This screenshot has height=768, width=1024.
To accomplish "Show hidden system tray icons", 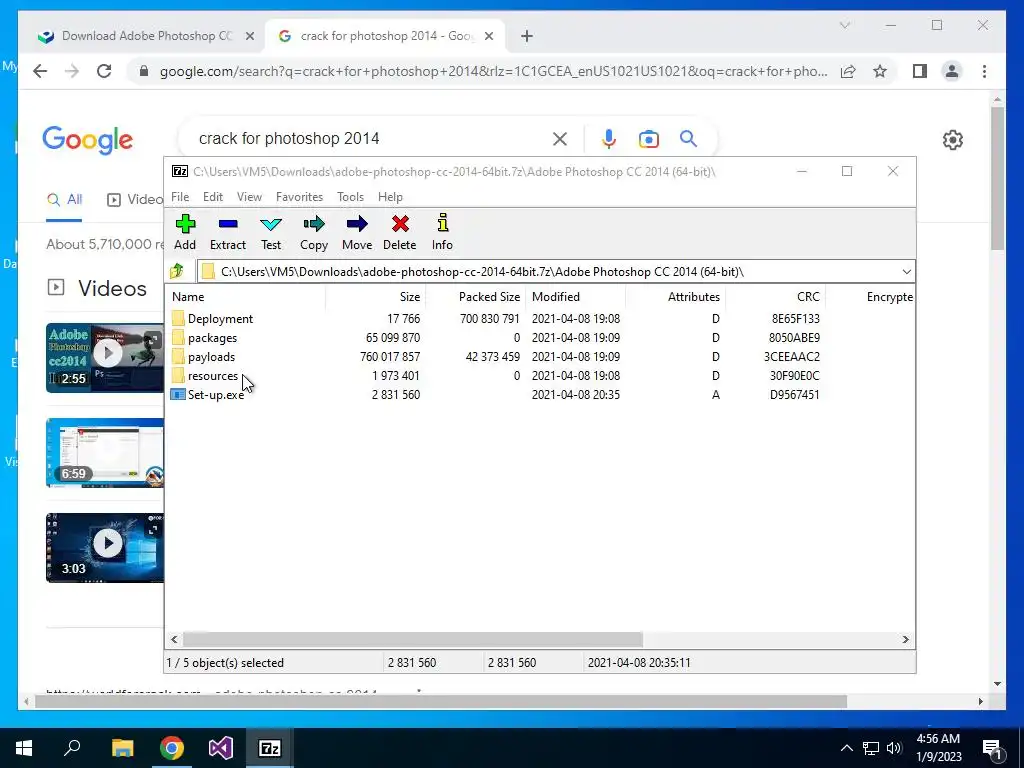I will click(846, 748).
